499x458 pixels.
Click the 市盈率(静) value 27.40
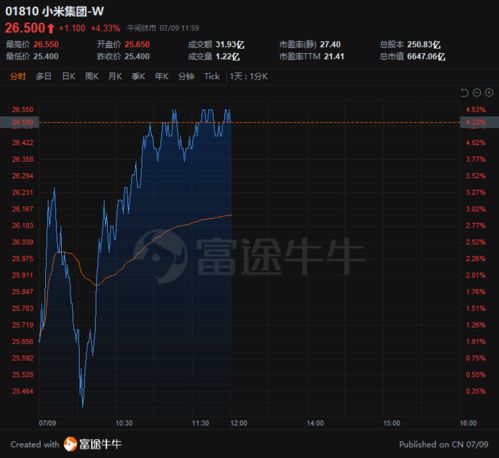point(330,44)
